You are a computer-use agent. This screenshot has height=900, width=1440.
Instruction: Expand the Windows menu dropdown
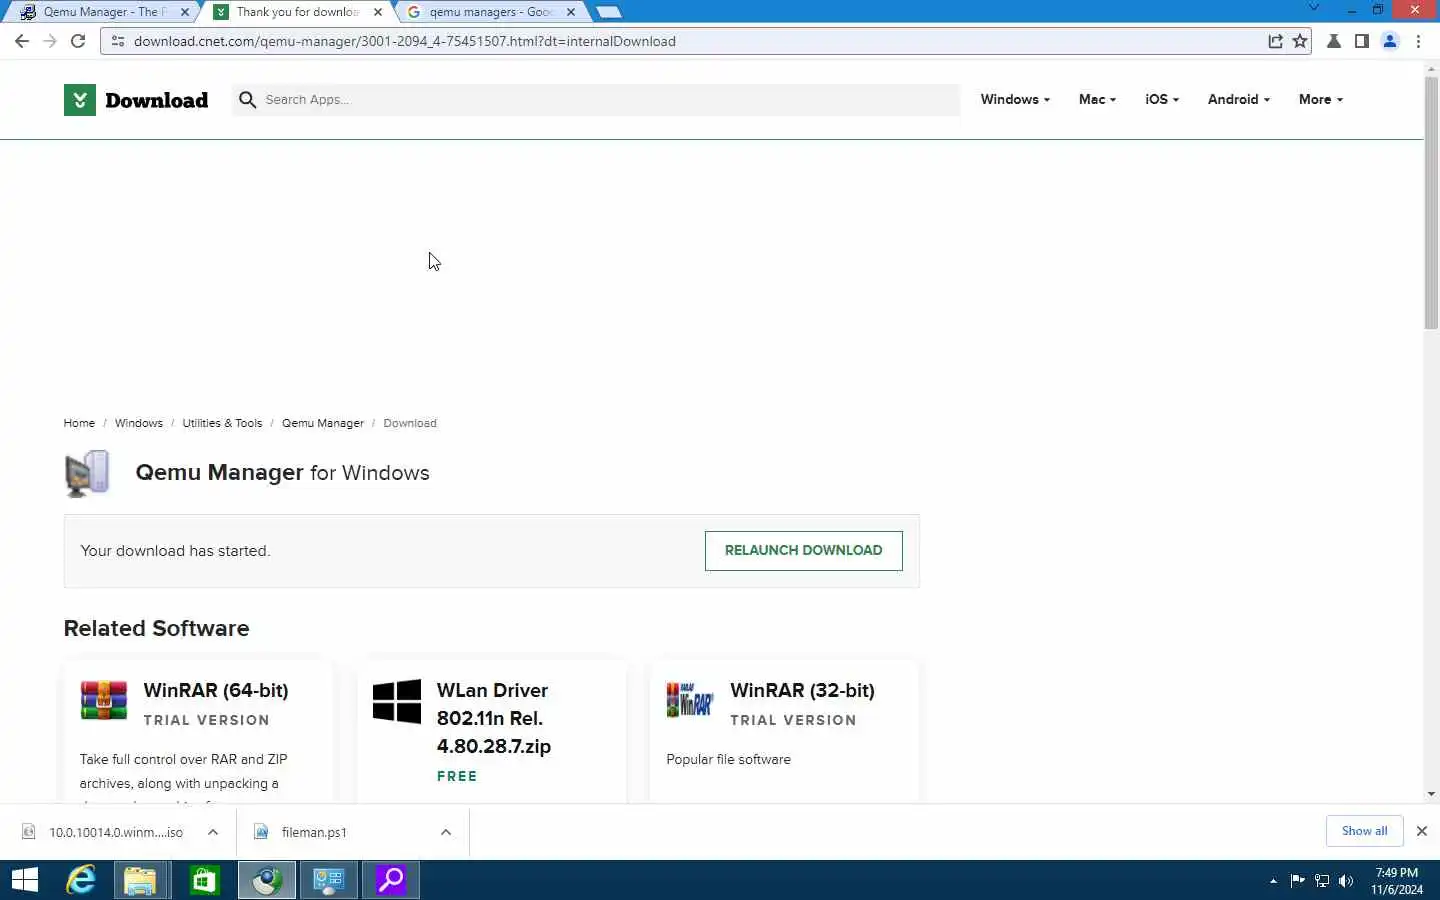(x=1015, y=100)
